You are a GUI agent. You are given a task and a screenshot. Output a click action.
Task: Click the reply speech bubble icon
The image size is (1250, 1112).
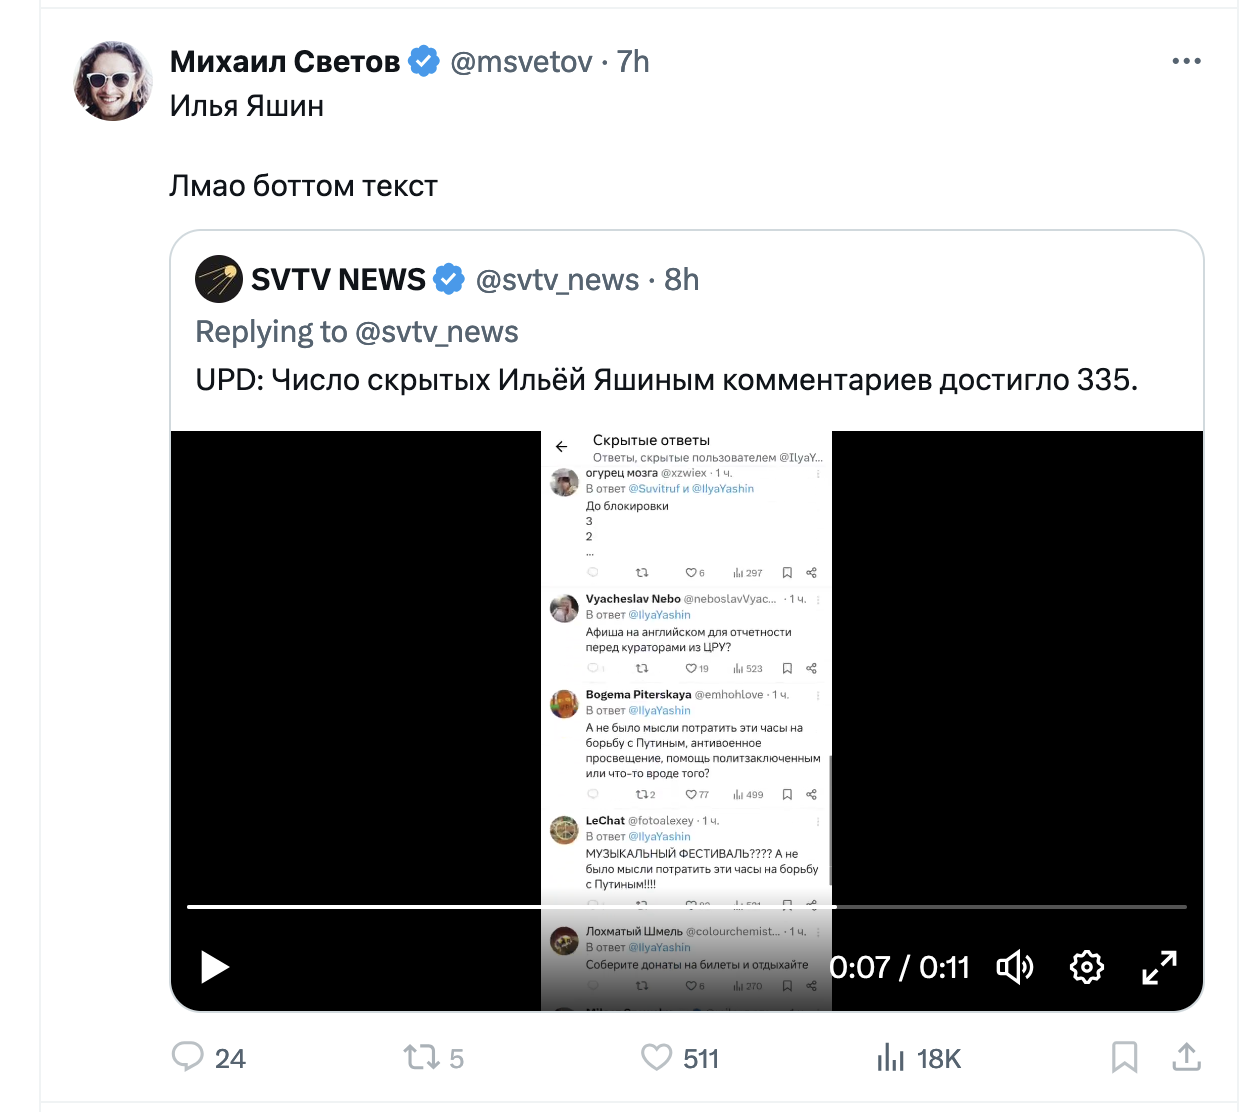(x=188, y=1057)
